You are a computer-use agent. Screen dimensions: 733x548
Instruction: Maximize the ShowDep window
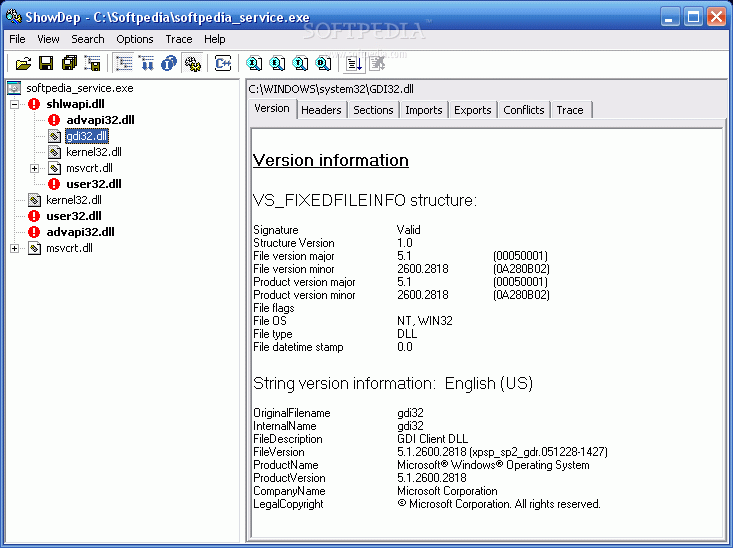693,17
